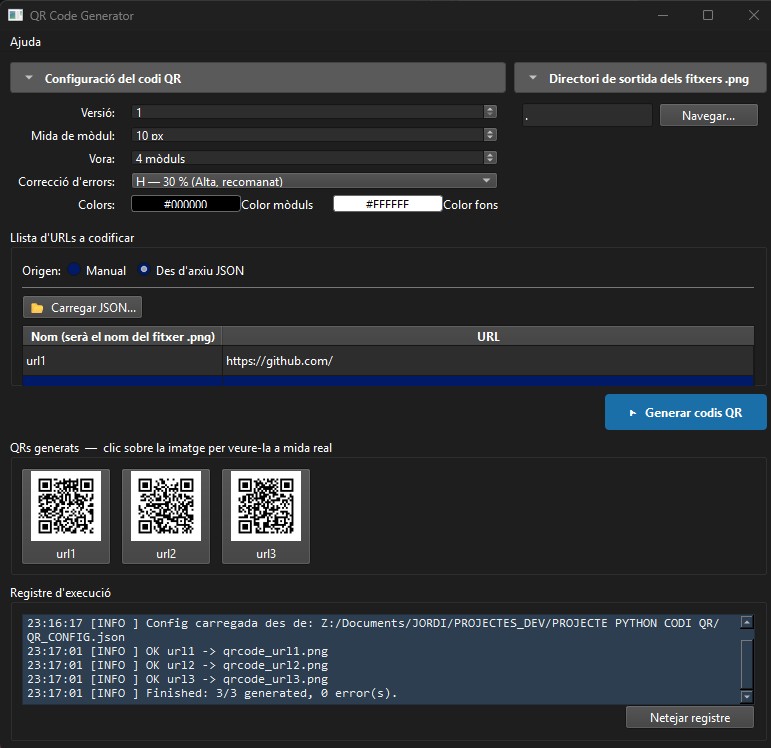Click the log line 'OK url2 -> qrcode_url2.png'
The height and width of the screenshot is (748, 771).
pyautogui.click(x=178, y=665)
